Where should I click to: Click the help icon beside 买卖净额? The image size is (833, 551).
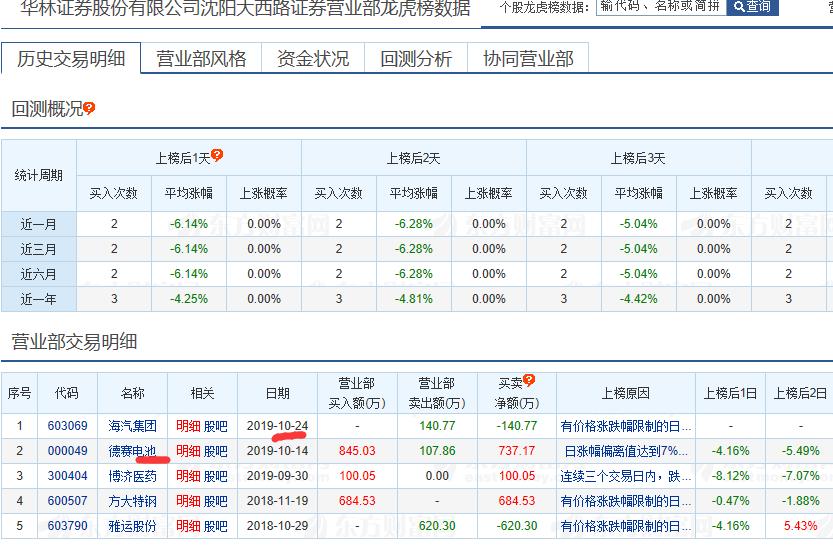(x=529, y=379)
